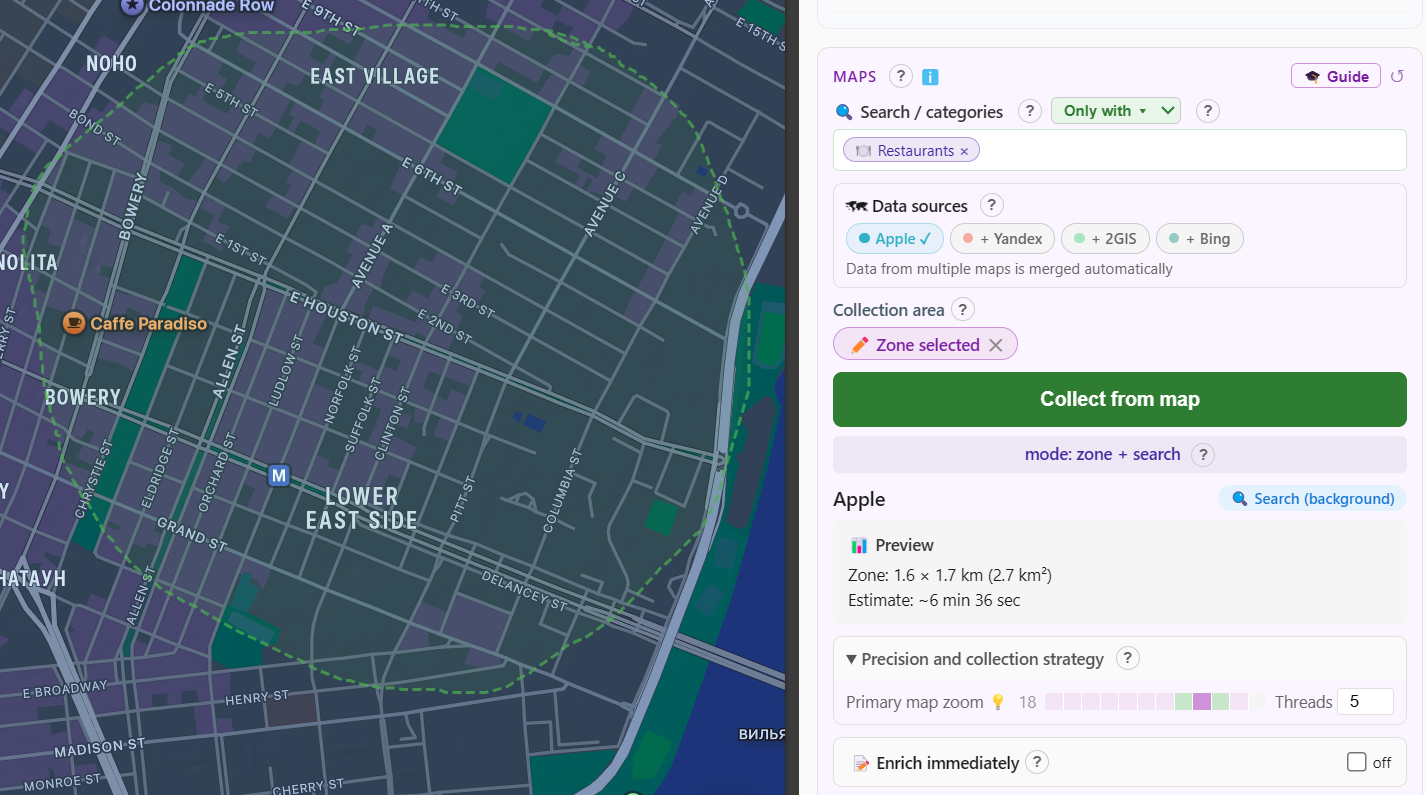Open the help icon right of the Only with dropdown
Viewport: 1425px width, 795px height.
(1208, 111)
